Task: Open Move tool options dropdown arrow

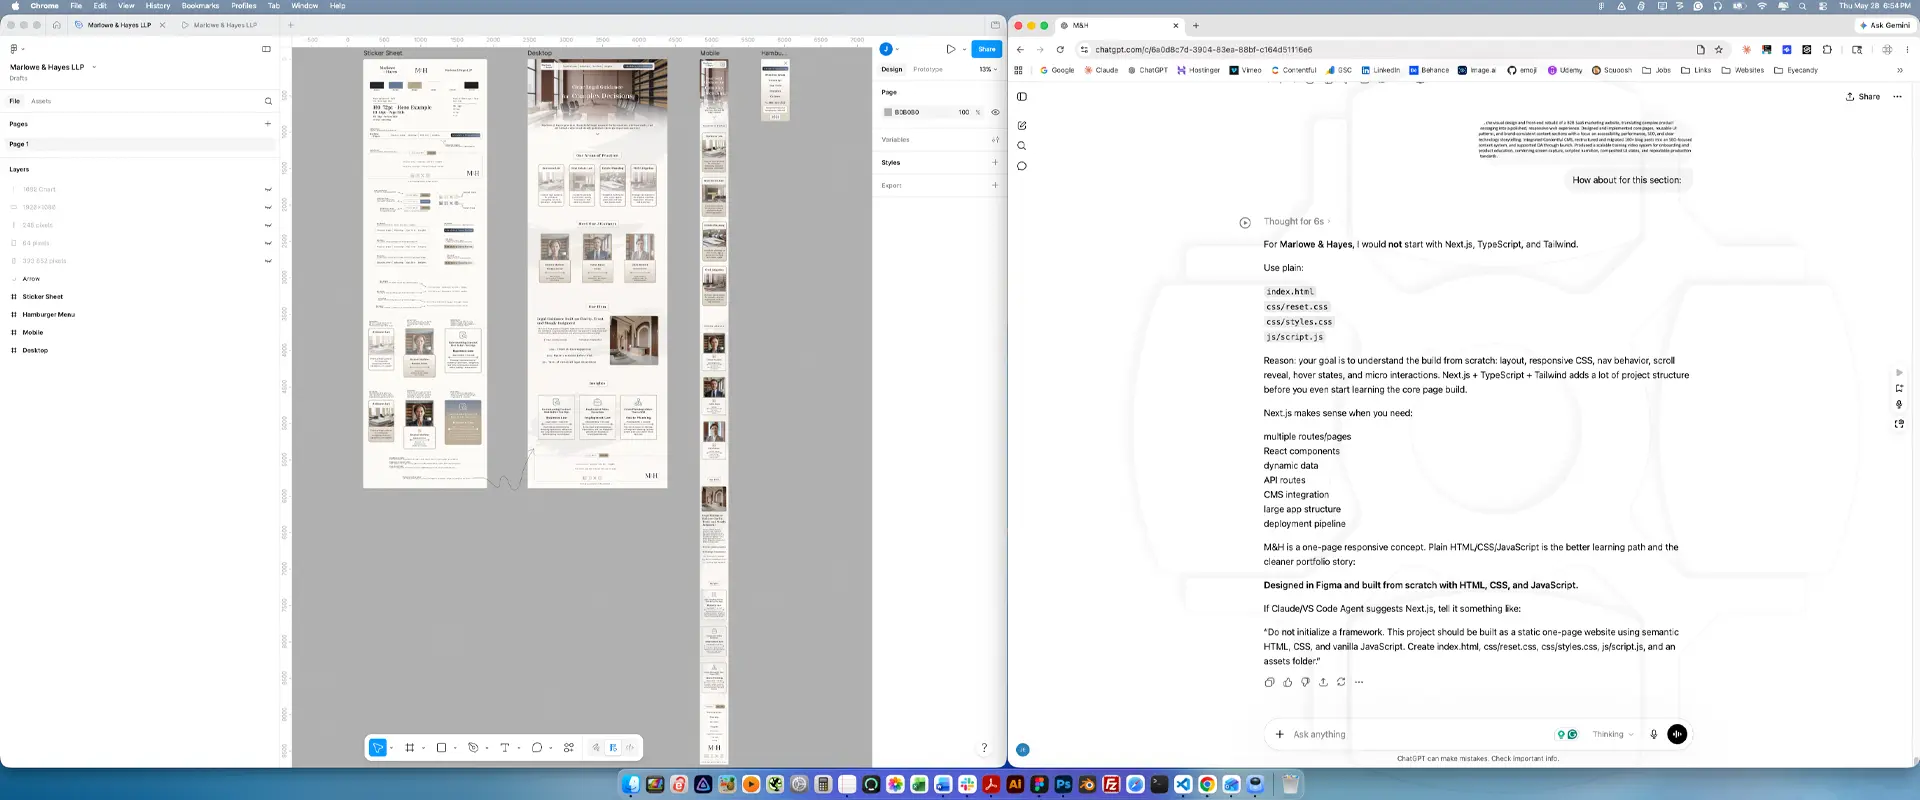Action: click(391, 748)
